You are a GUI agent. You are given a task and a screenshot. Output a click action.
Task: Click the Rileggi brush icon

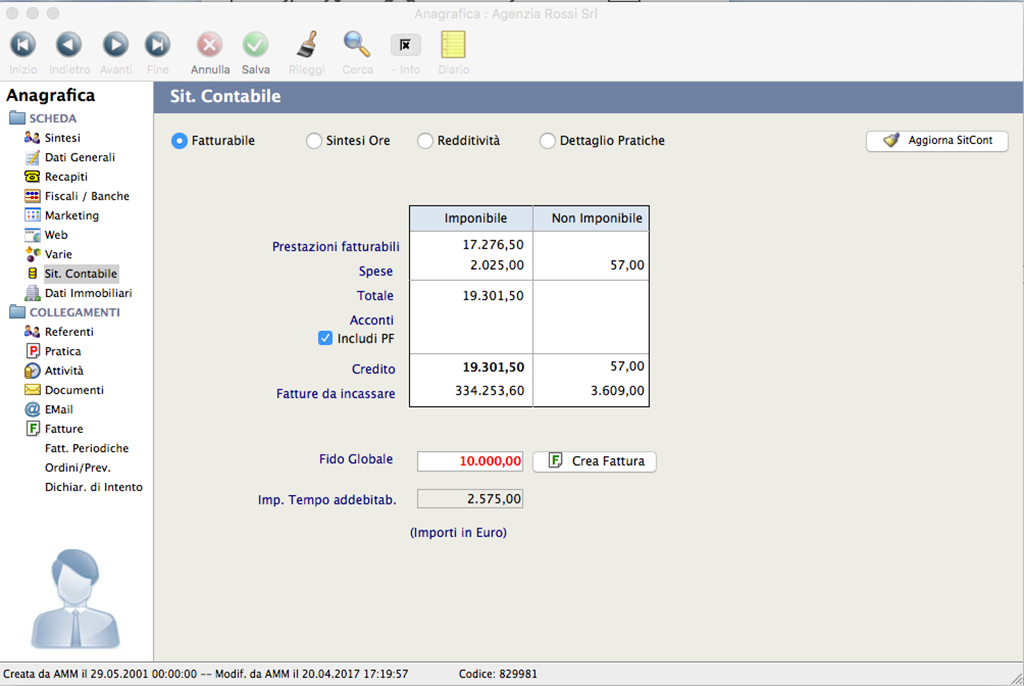tap(307, 45)
